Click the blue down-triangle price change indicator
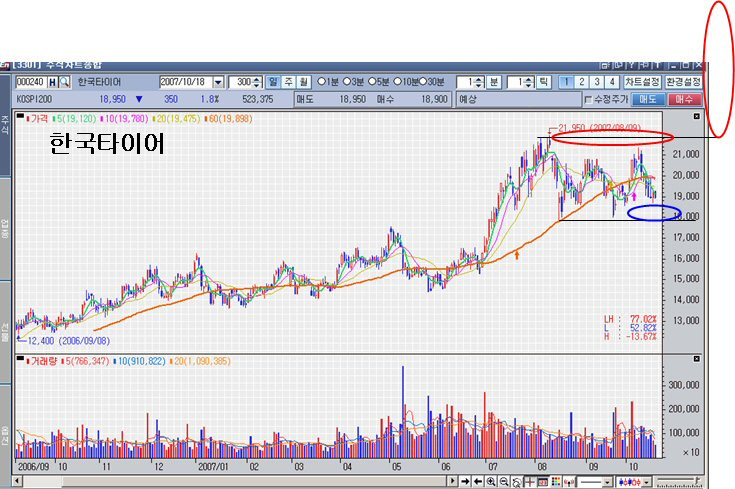The image size is (735, 489). point(139,99)
